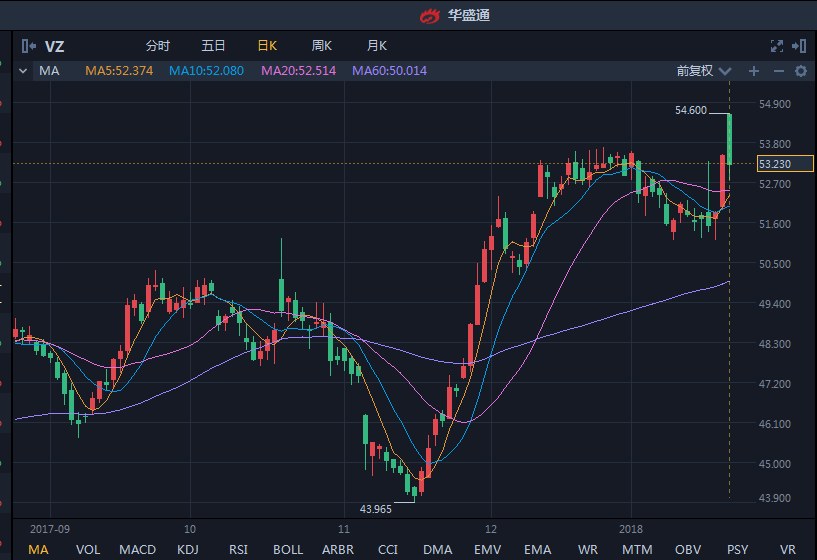Switch to the VOL indicator
Screen dimensions: 817x560
[x=88, y=549]
